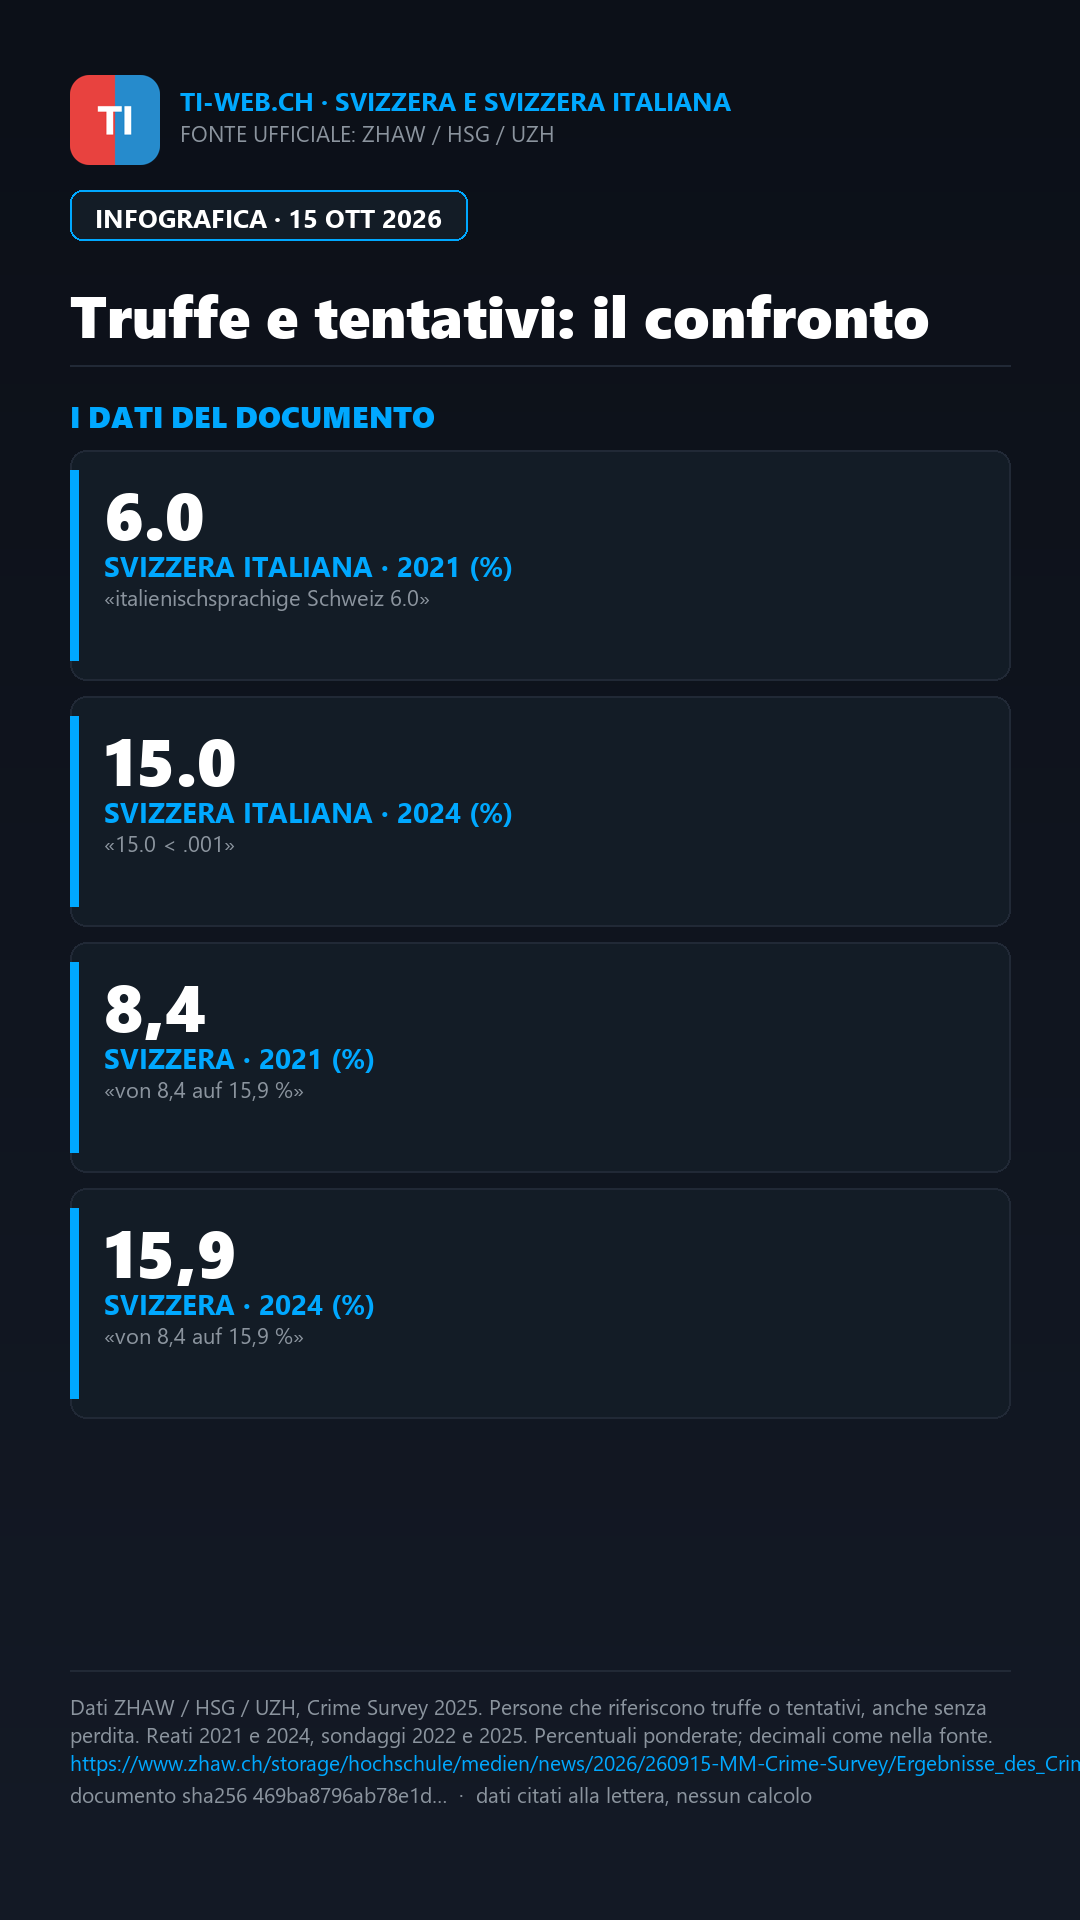Click the headline Truffe e tentativi
The image size is (1080, 1920).
click(500, 318)
